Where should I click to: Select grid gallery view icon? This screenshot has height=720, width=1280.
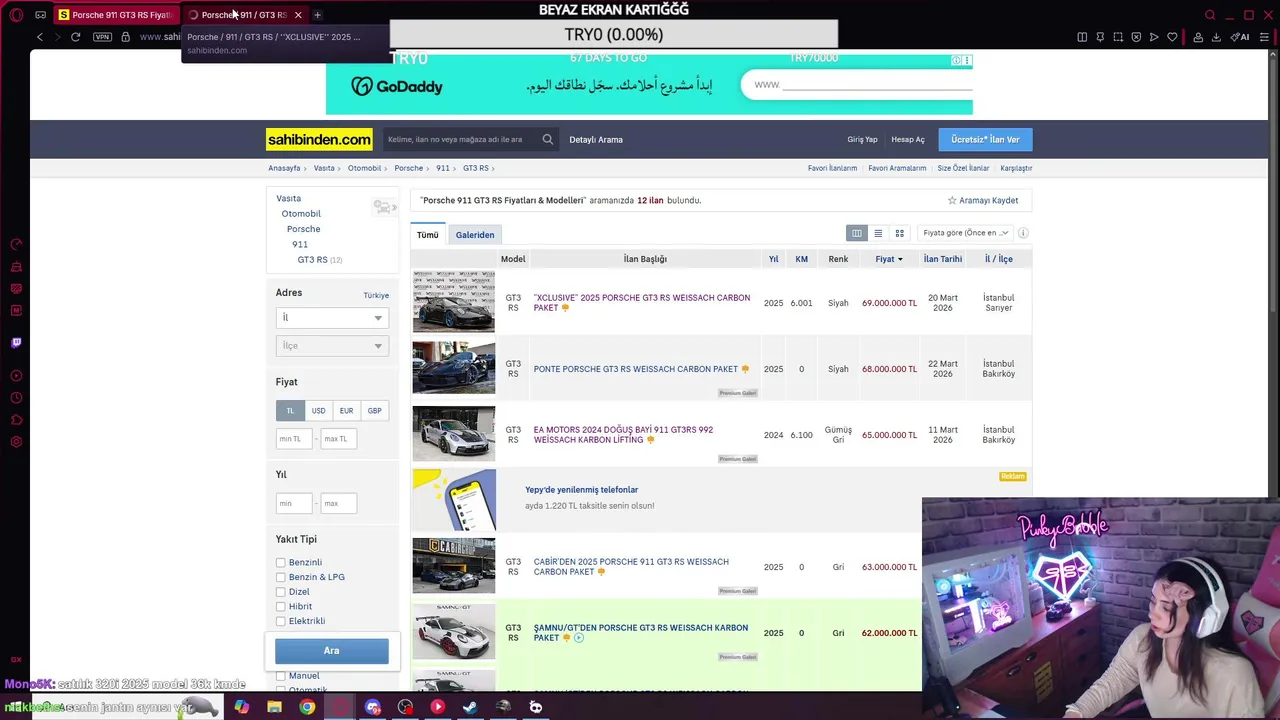tap(899, 233)
